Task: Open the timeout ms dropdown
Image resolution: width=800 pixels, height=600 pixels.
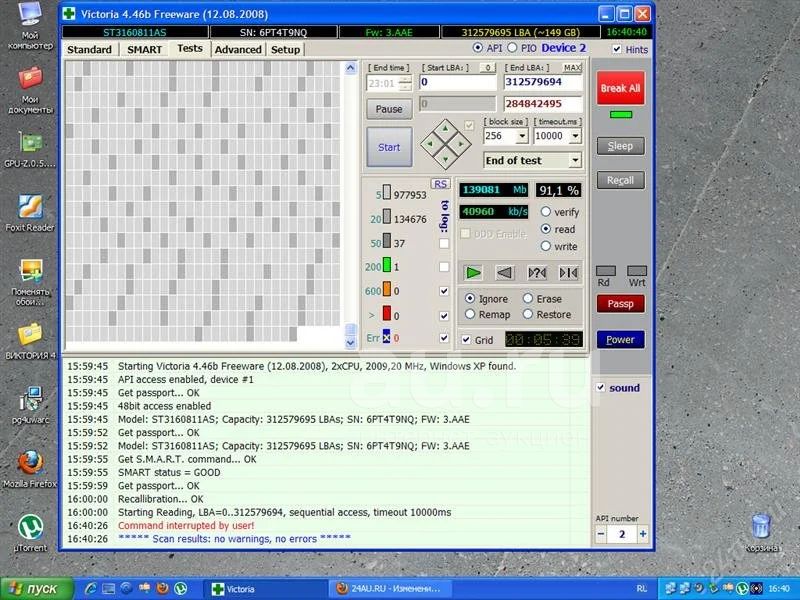Action: coord(575,136)
